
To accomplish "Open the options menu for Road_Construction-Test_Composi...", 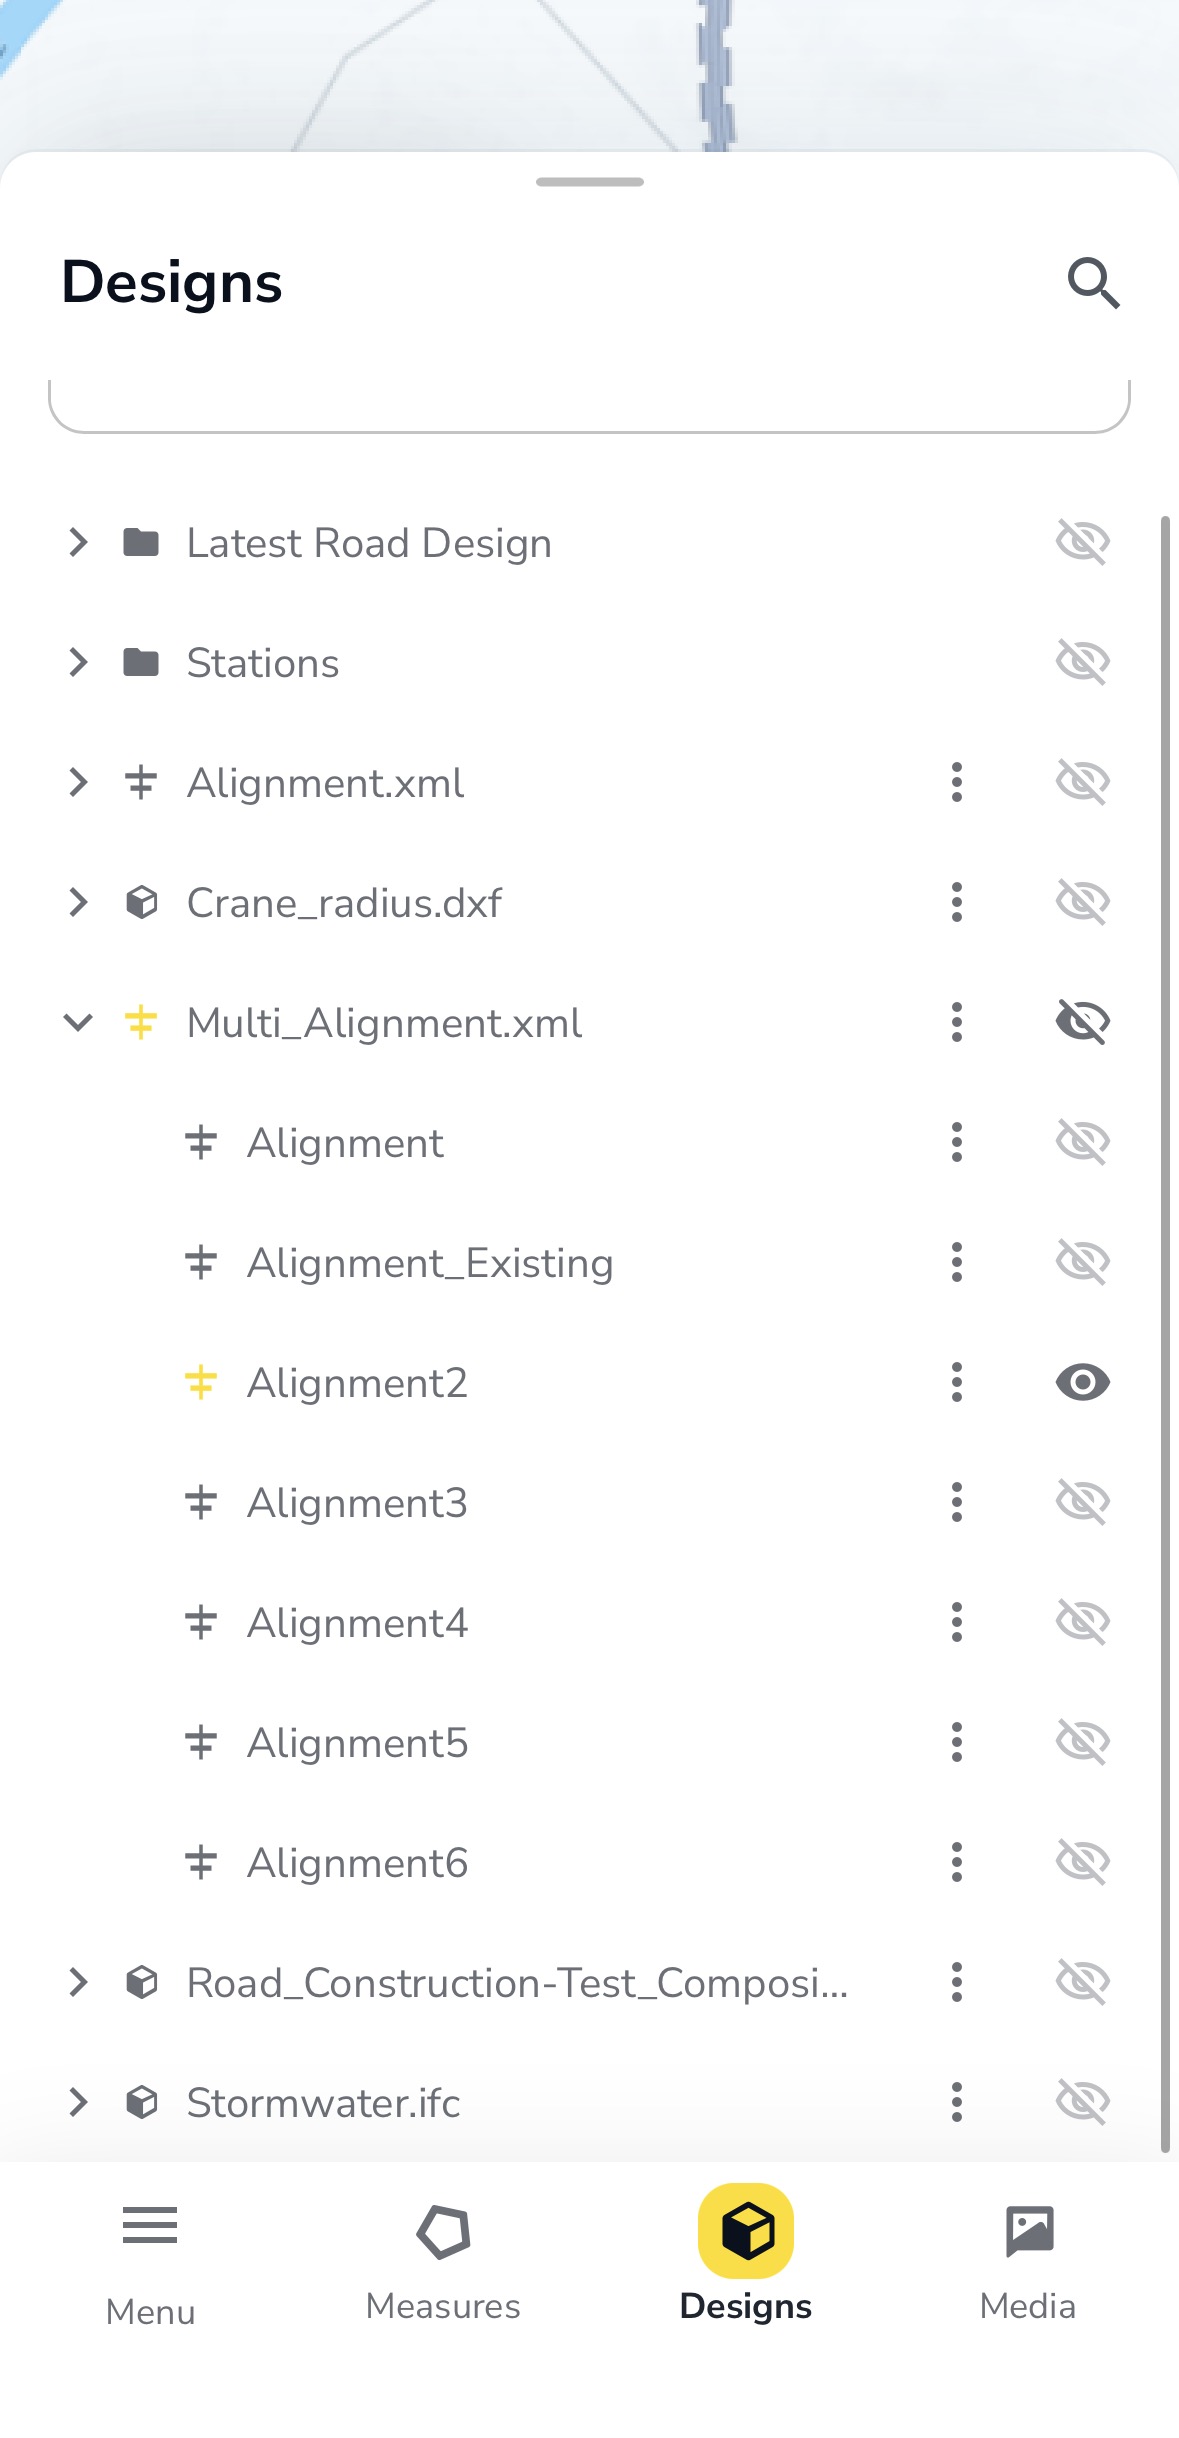I will tap(957, 1982).
